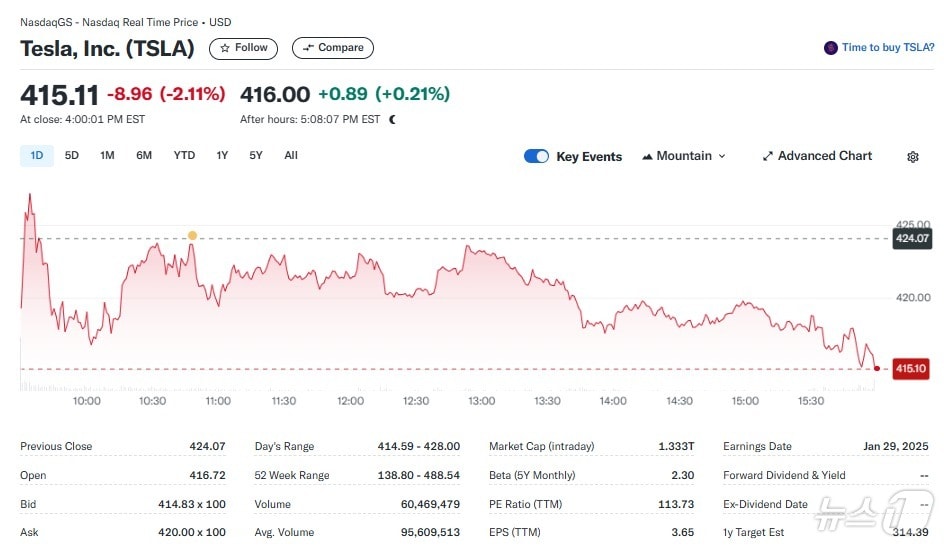This screenshot has width=944, height=547.
Task: Show the All time range
Action: click(291, 155)
